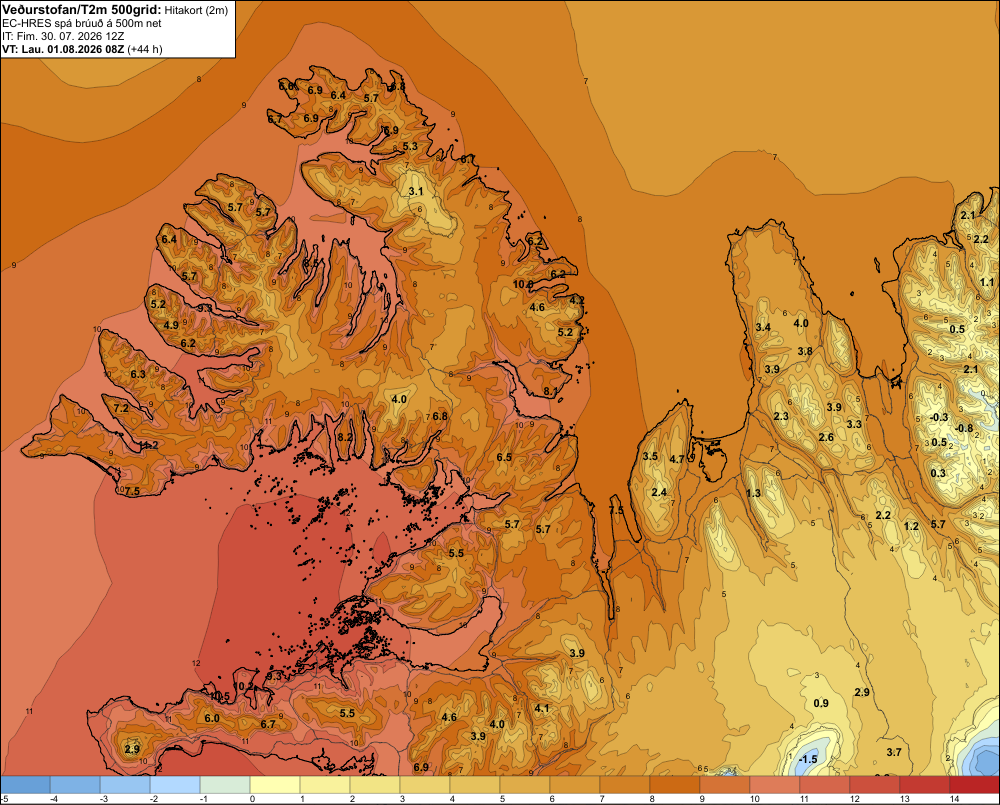Click the 10.0 temperature value on the map
The image size is (1000, 805).
(523, 284)
